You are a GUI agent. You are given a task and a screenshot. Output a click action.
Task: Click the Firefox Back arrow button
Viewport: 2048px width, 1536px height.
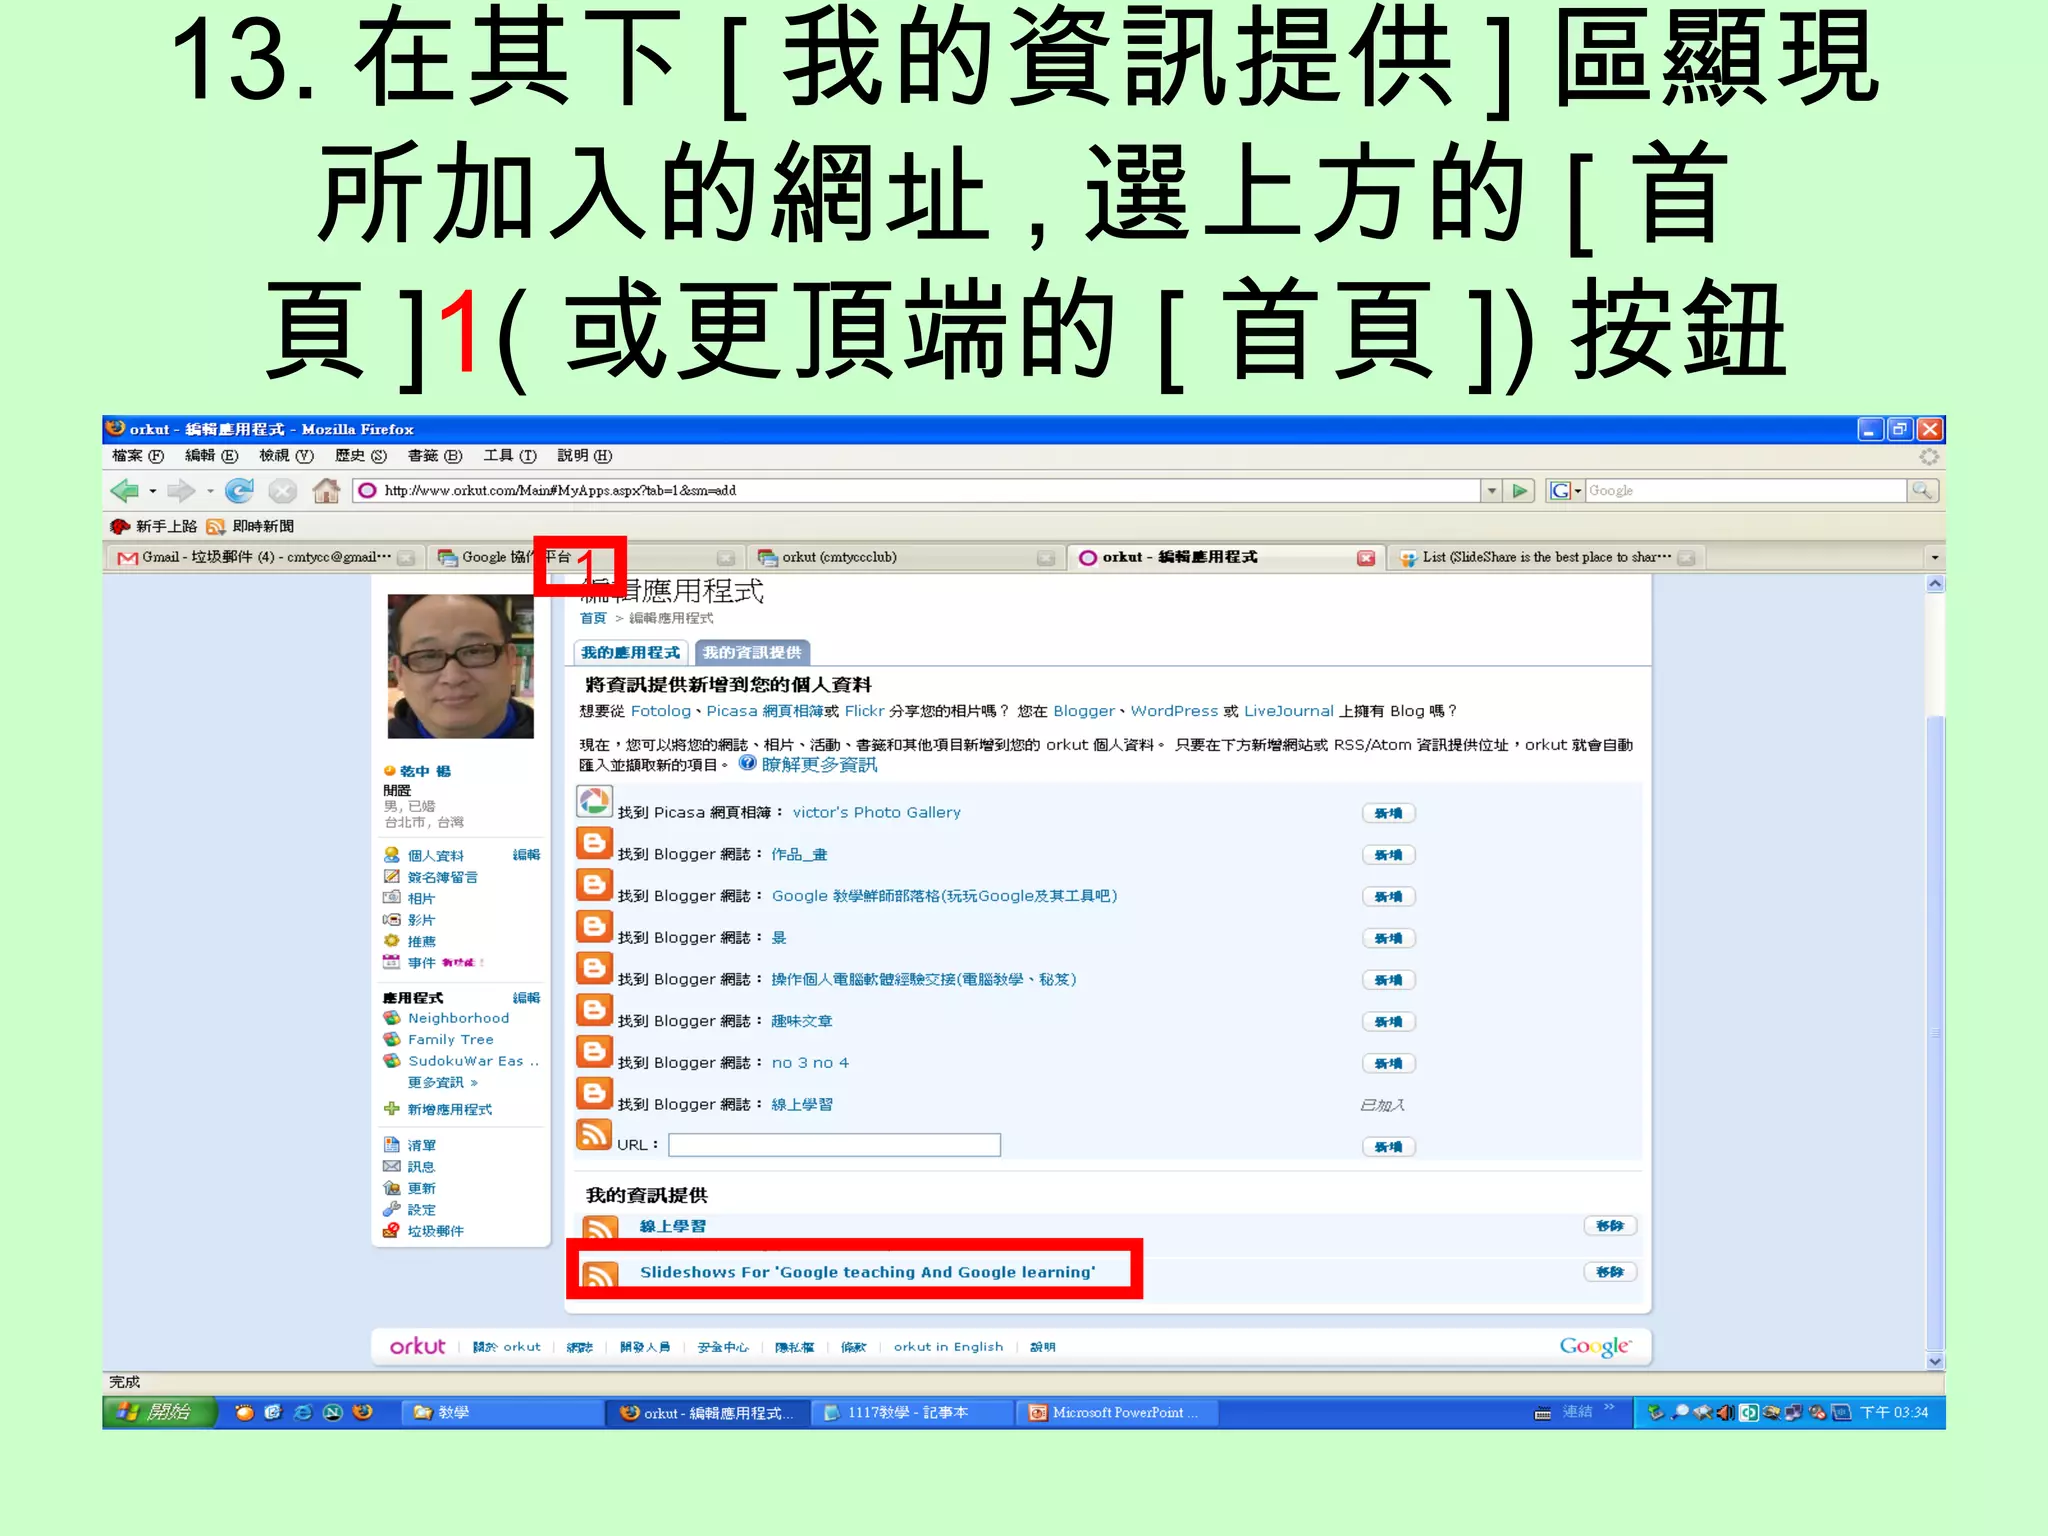[125, 490]
